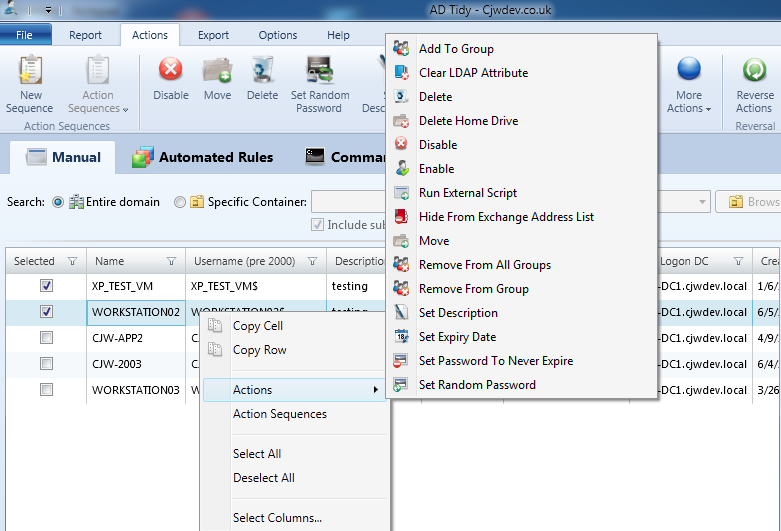Uncheck the XP_TEST_VM row checkbox
The height and width of the screenshot is (531, 781).
[x=46, y=286]
